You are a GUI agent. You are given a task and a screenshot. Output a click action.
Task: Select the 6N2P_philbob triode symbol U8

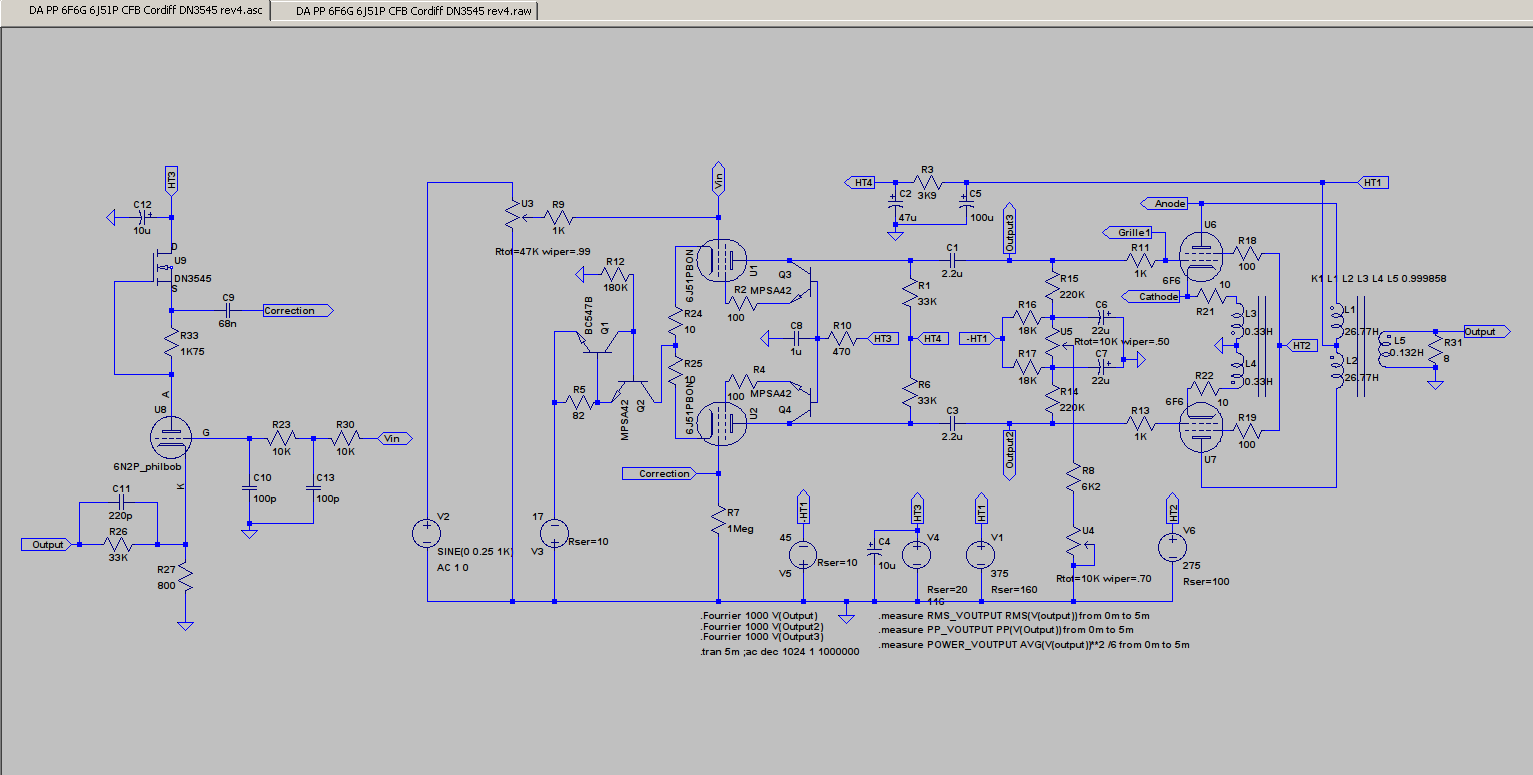(172, 437)
